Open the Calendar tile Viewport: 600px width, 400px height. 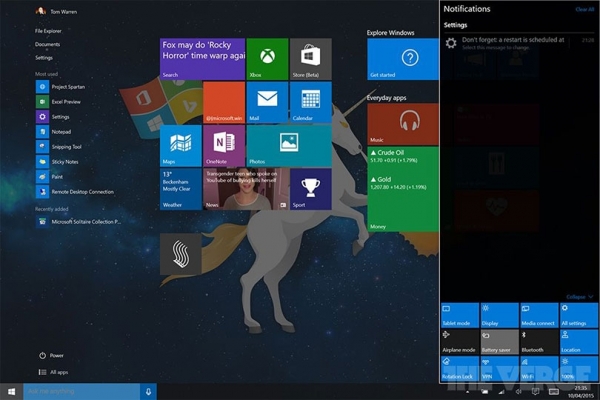(311, 102)
